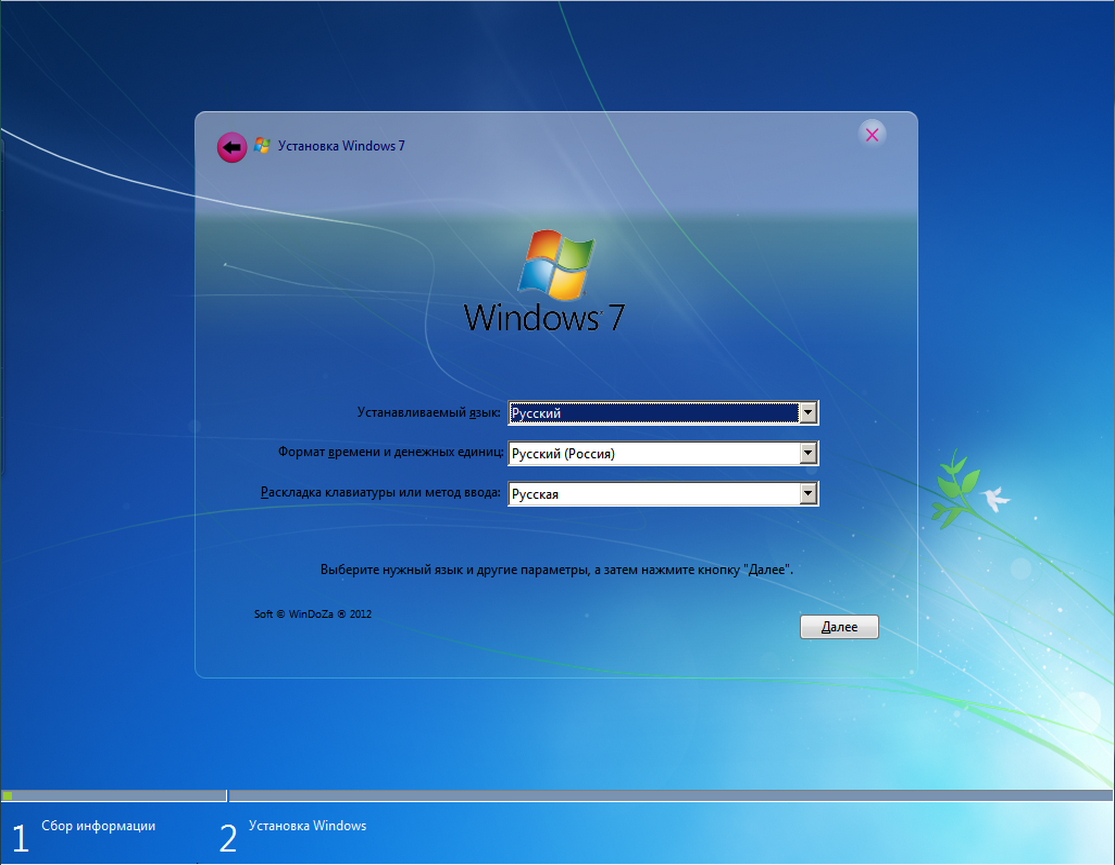Open the keyboard layout dropdown arrow
This screenshot has width=1115, height=865.
[x=808, y=494]
